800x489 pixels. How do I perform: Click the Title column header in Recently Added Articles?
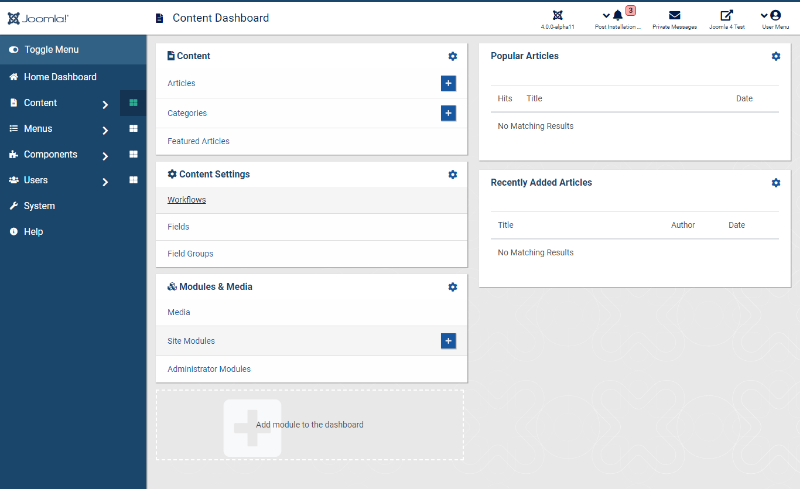tap(506, 225)
